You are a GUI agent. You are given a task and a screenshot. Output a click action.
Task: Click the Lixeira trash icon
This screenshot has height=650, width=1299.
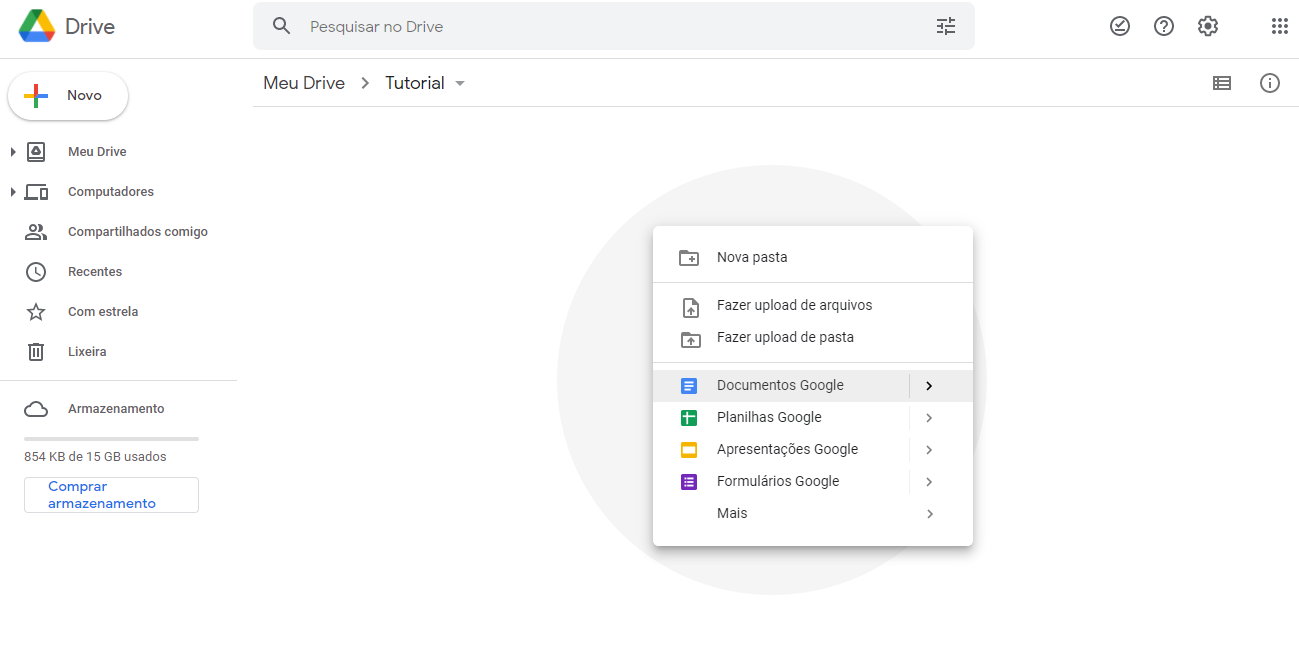pyautogui.click(x=36, y=352)
